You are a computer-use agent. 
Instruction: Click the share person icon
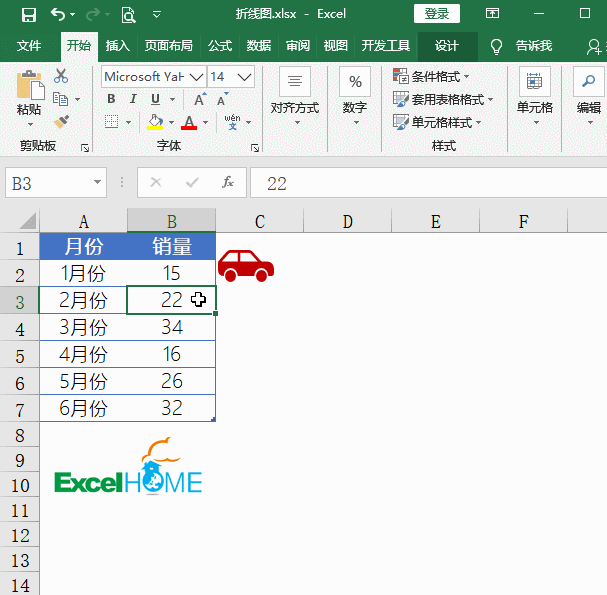tap(594, 47)
